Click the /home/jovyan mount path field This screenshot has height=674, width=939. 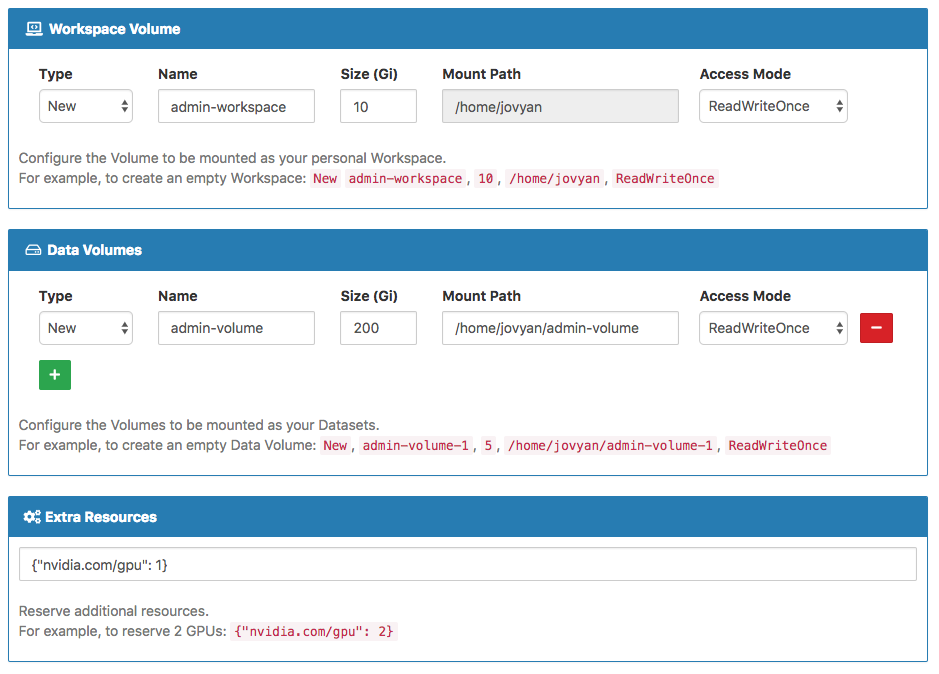(x=560, y=106)
